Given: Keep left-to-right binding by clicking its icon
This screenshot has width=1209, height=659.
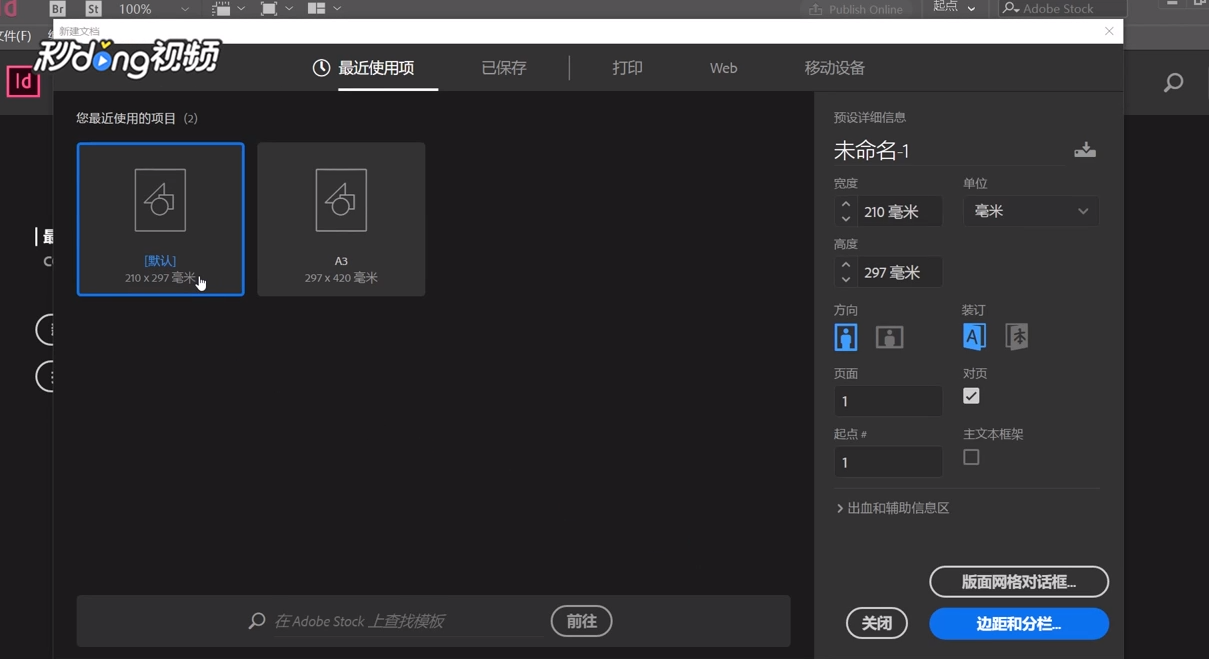Looking at the screenshot, I should [x=974, y=336].
